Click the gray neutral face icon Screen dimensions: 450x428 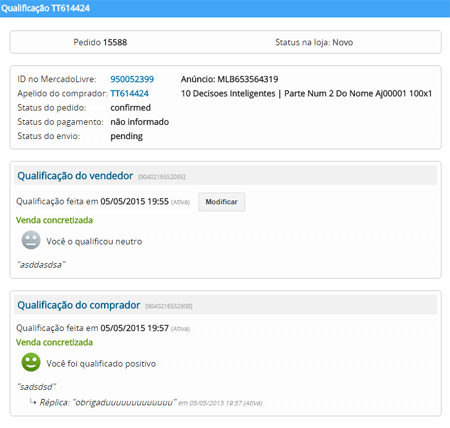pos(31,240)
